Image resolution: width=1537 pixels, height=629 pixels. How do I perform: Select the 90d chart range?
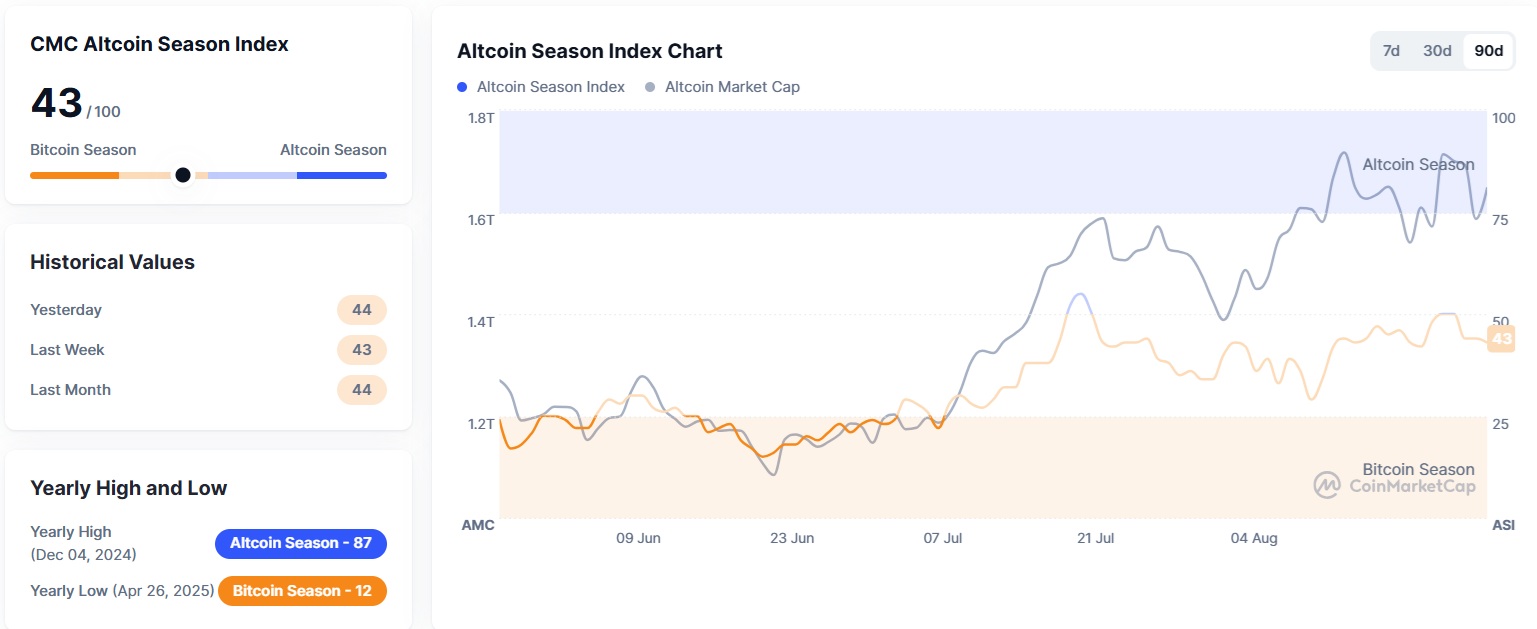pyautogui.click(x=1488, y=51)
